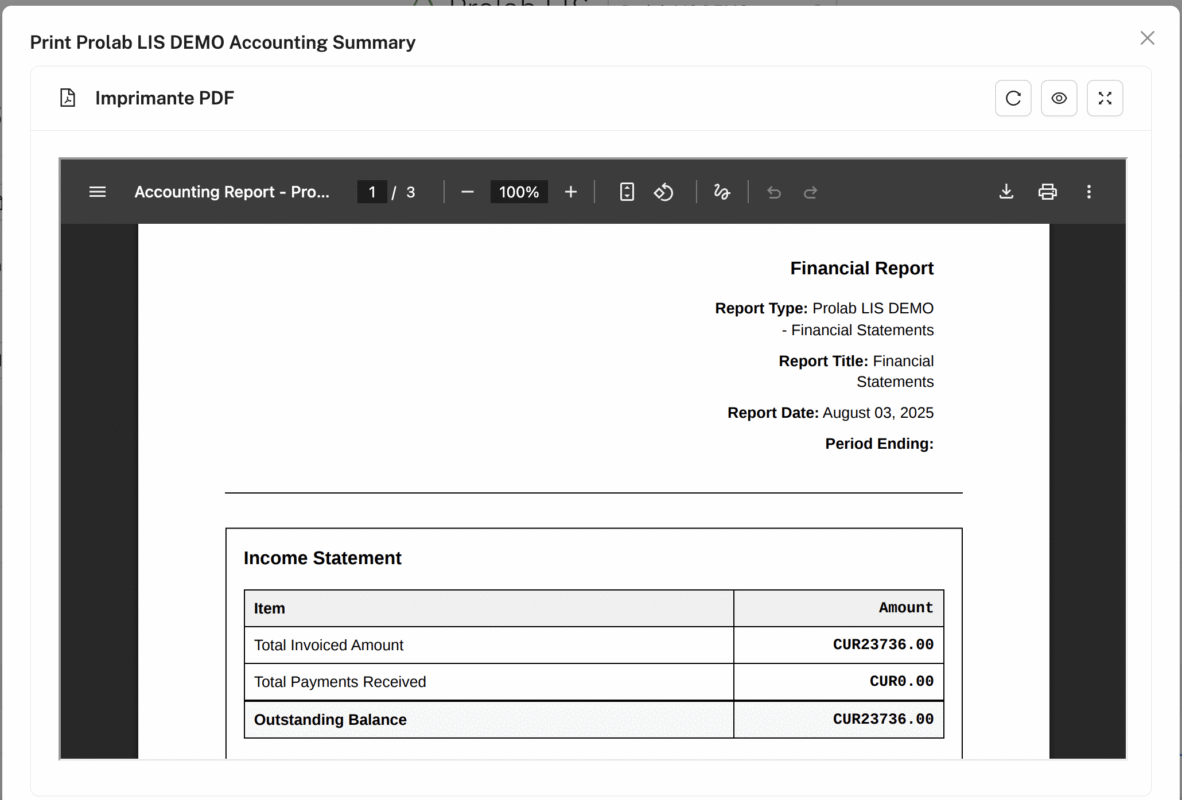Click the Income Statement heading
1182x800 pixels.
coord(323,558)
